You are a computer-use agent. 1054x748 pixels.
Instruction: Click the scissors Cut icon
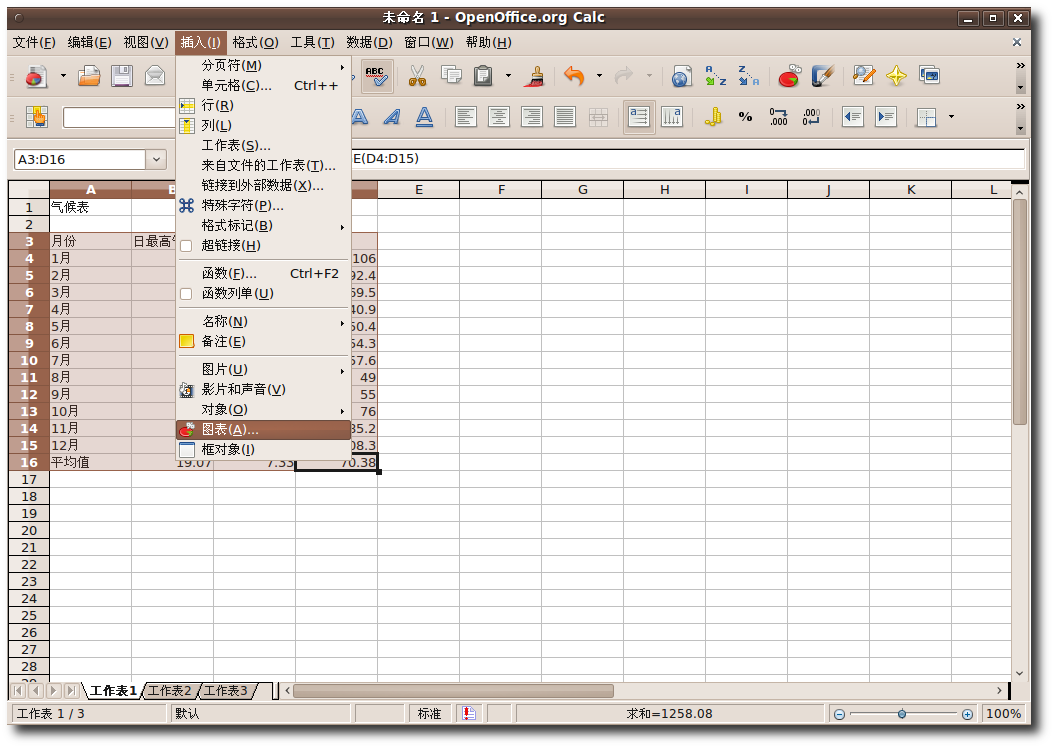click(417, 76)
